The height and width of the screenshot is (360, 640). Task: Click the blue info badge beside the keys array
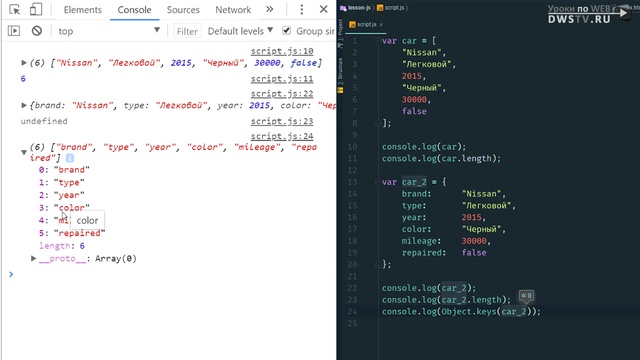coord(70,158)
